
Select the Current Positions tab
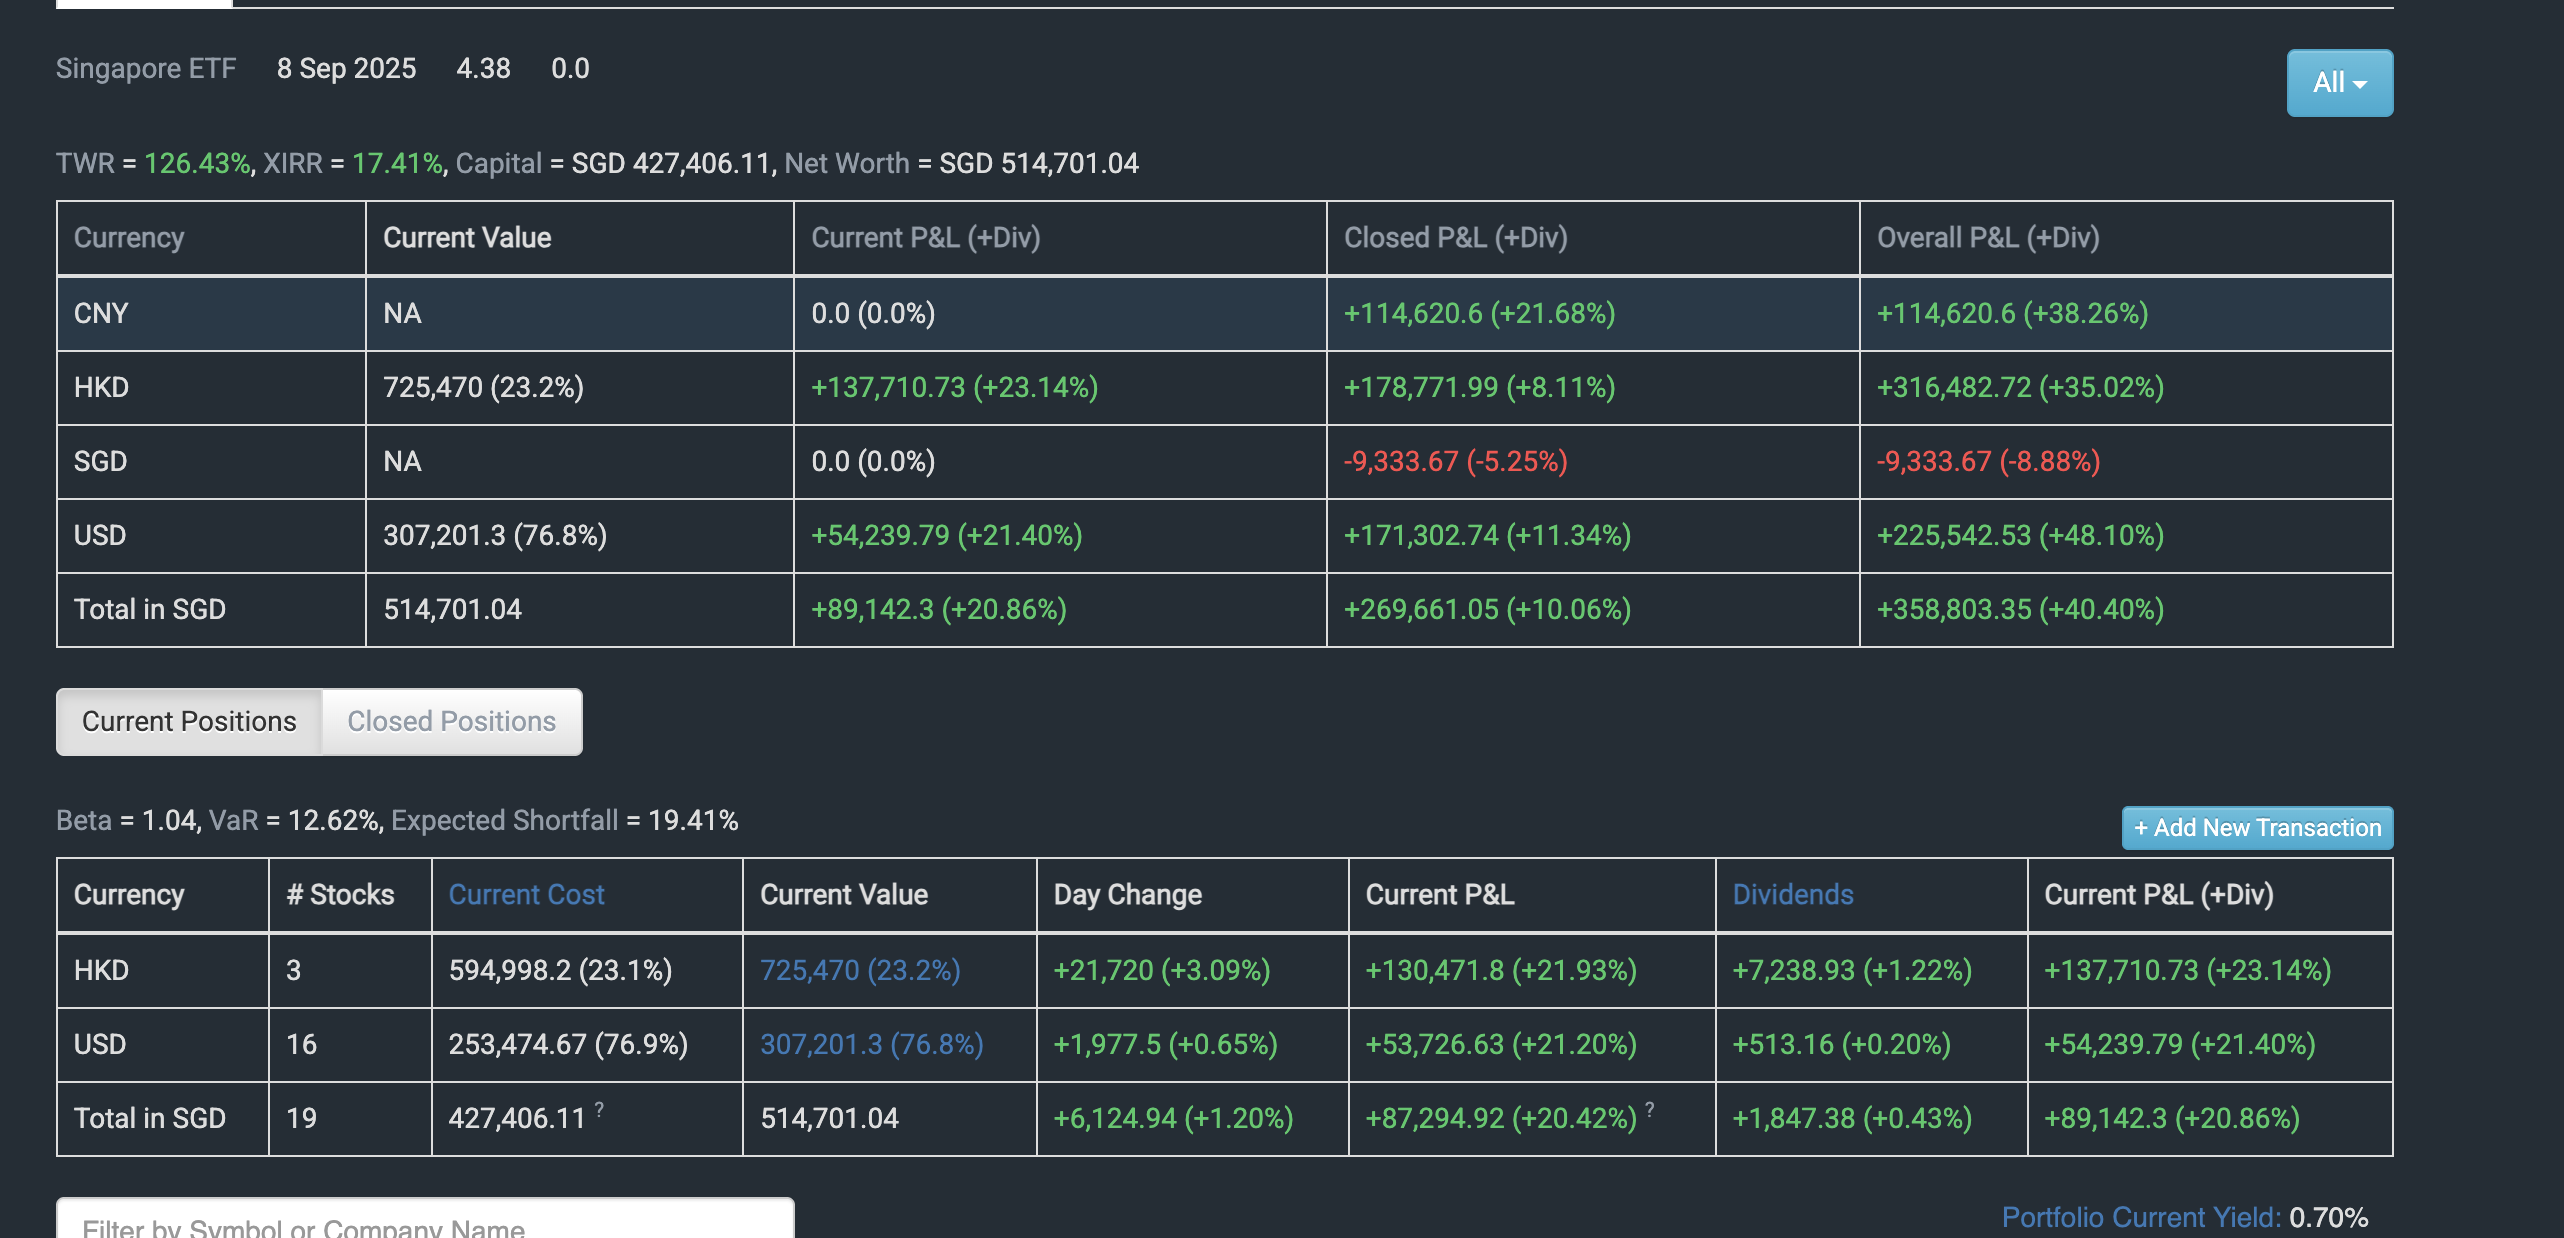[189, 721]
